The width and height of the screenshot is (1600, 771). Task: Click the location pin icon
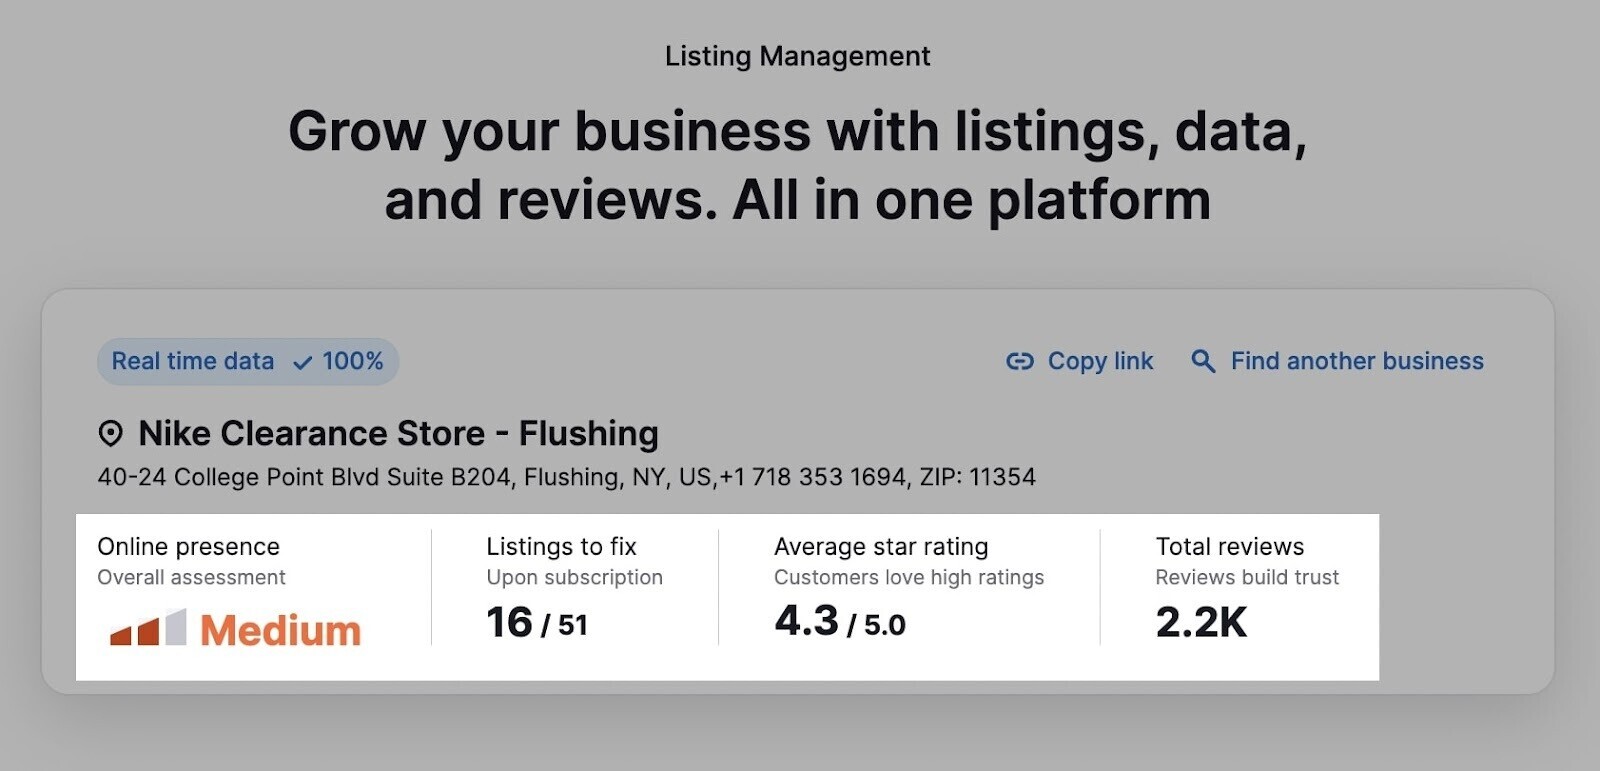pos(110,434)
